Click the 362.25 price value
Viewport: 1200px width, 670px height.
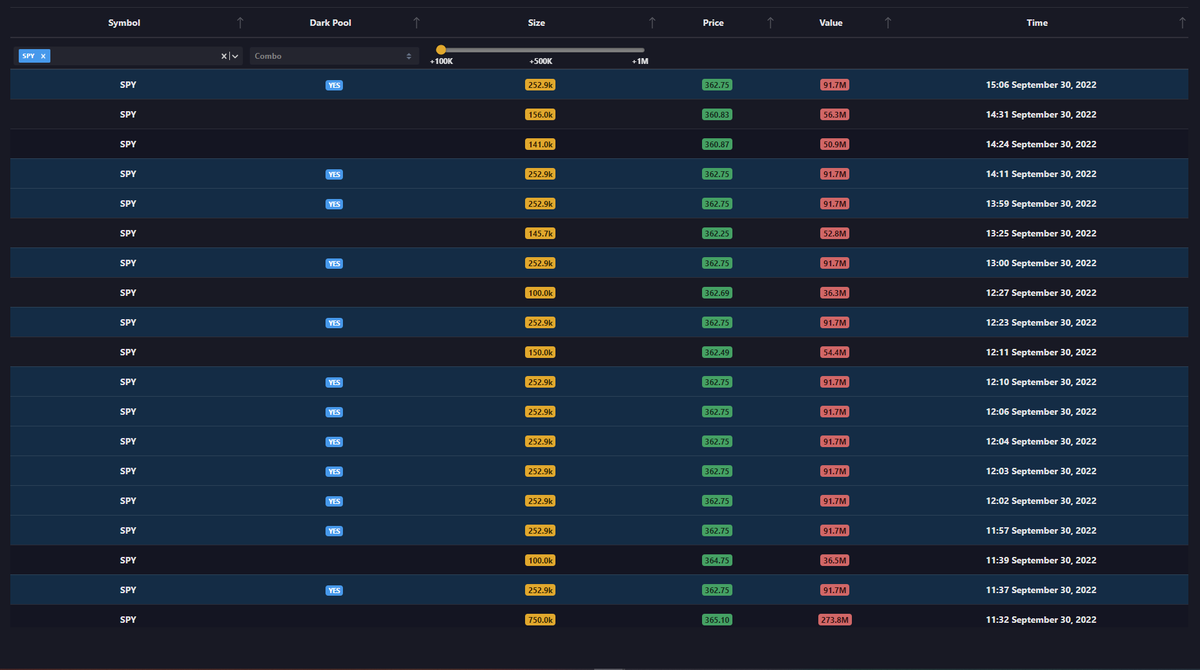(717, 234)
